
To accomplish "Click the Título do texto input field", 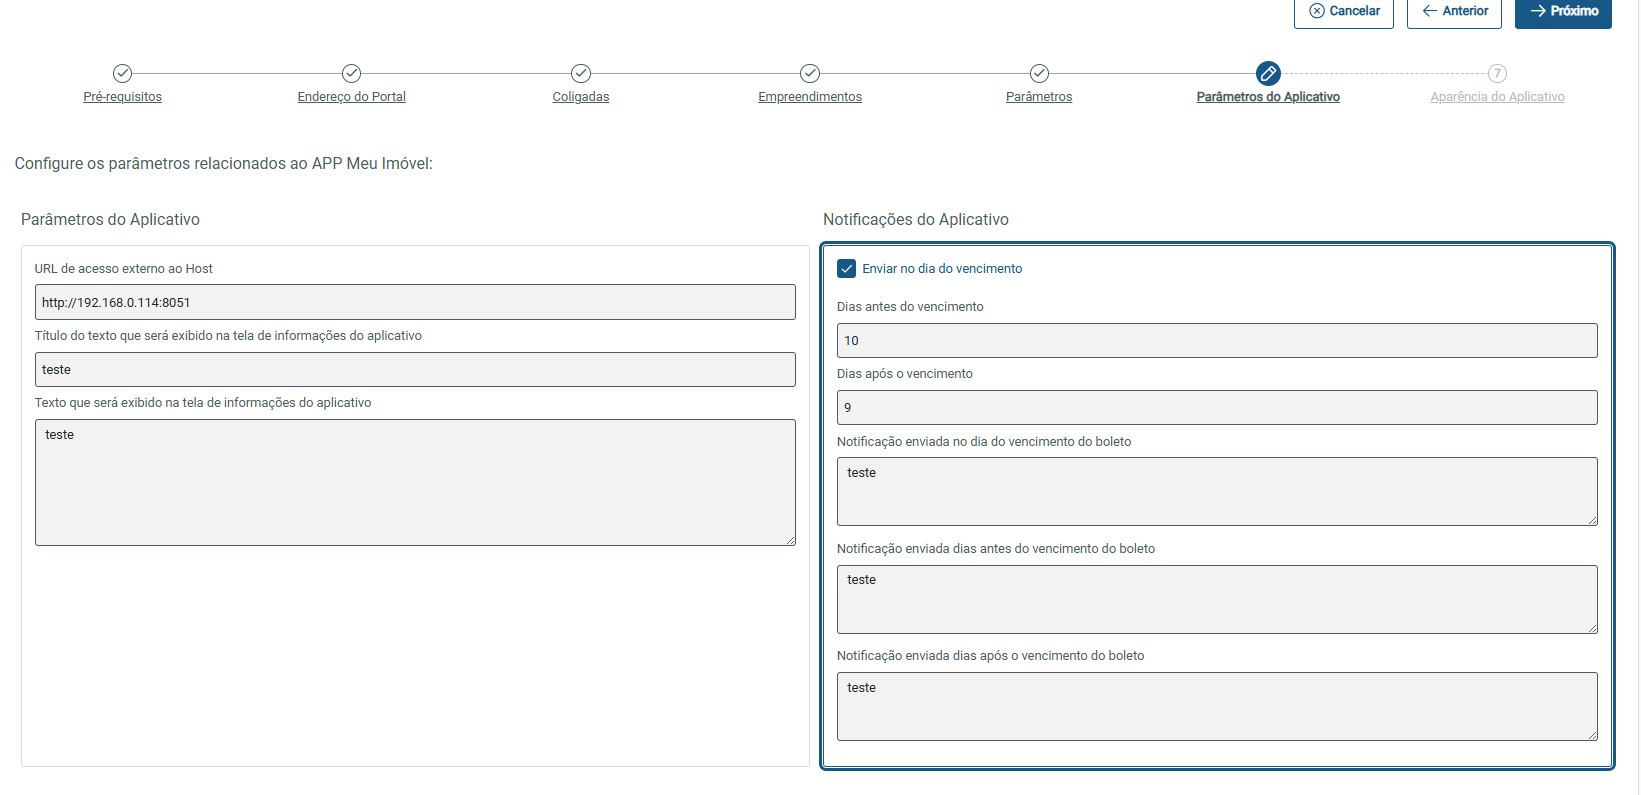I will pyautogui.click(x=415, y=369).
